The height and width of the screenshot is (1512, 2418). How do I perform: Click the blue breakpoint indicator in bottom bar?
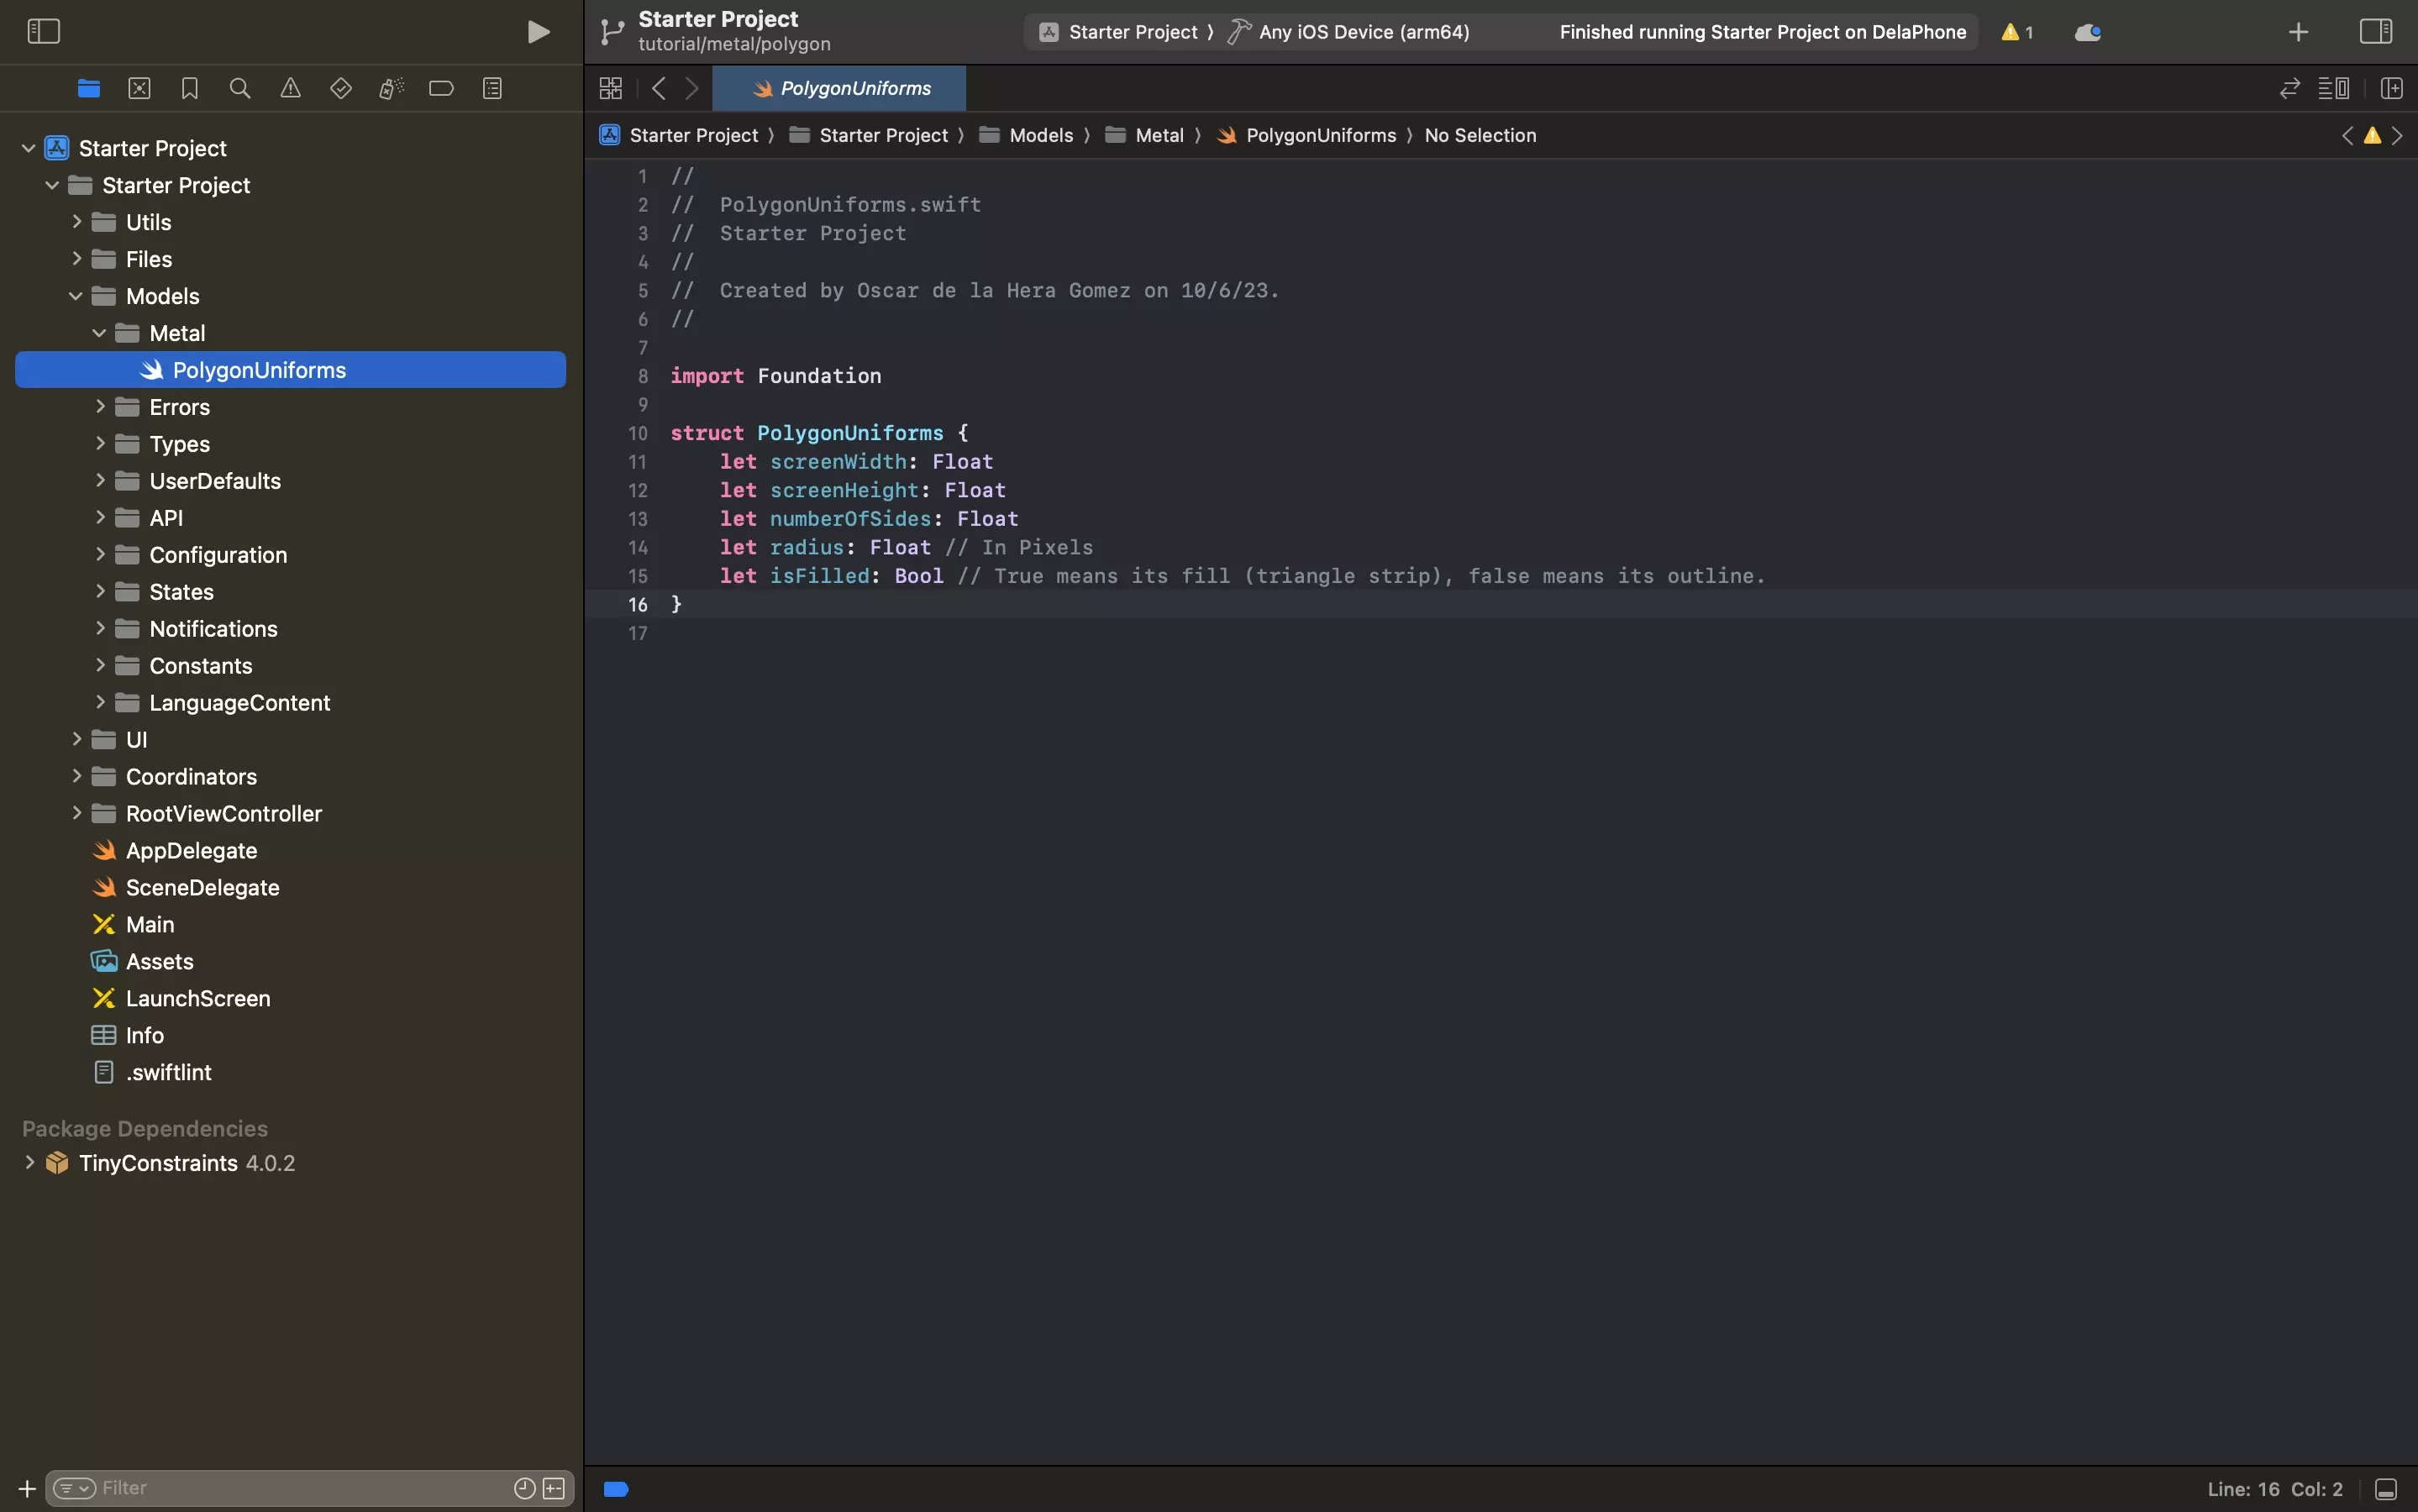tap(616, 1489)
